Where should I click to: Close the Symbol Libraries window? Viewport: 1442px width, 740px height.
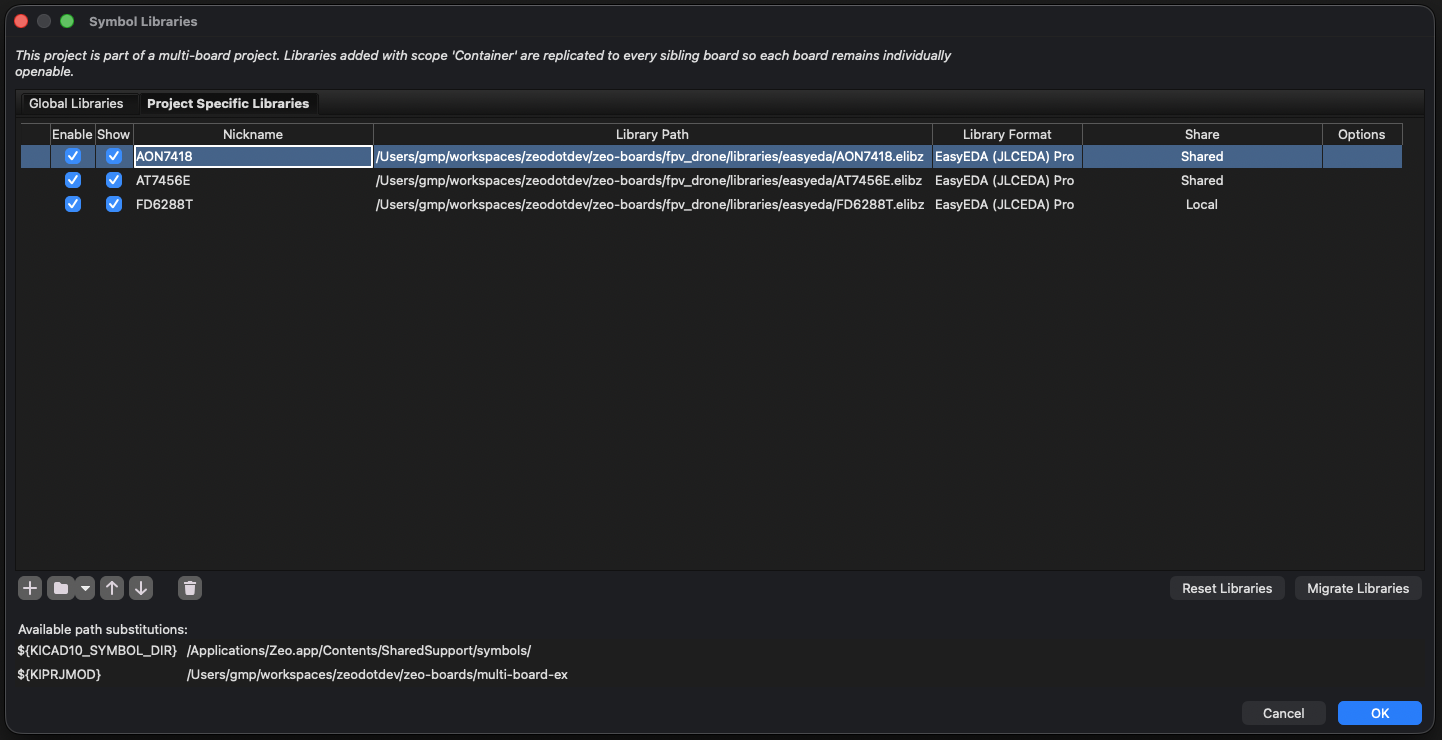click(20, 21)
